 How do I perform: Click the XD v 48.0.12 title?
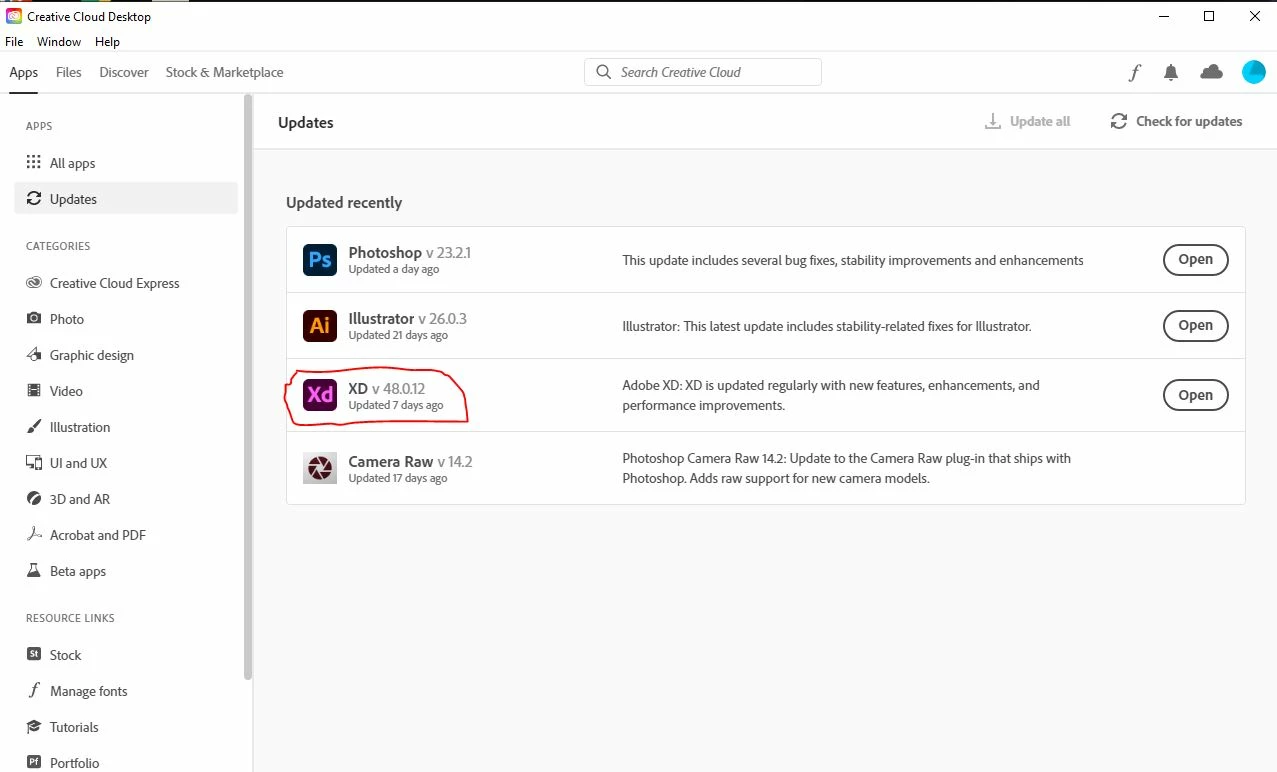point(386,389)
